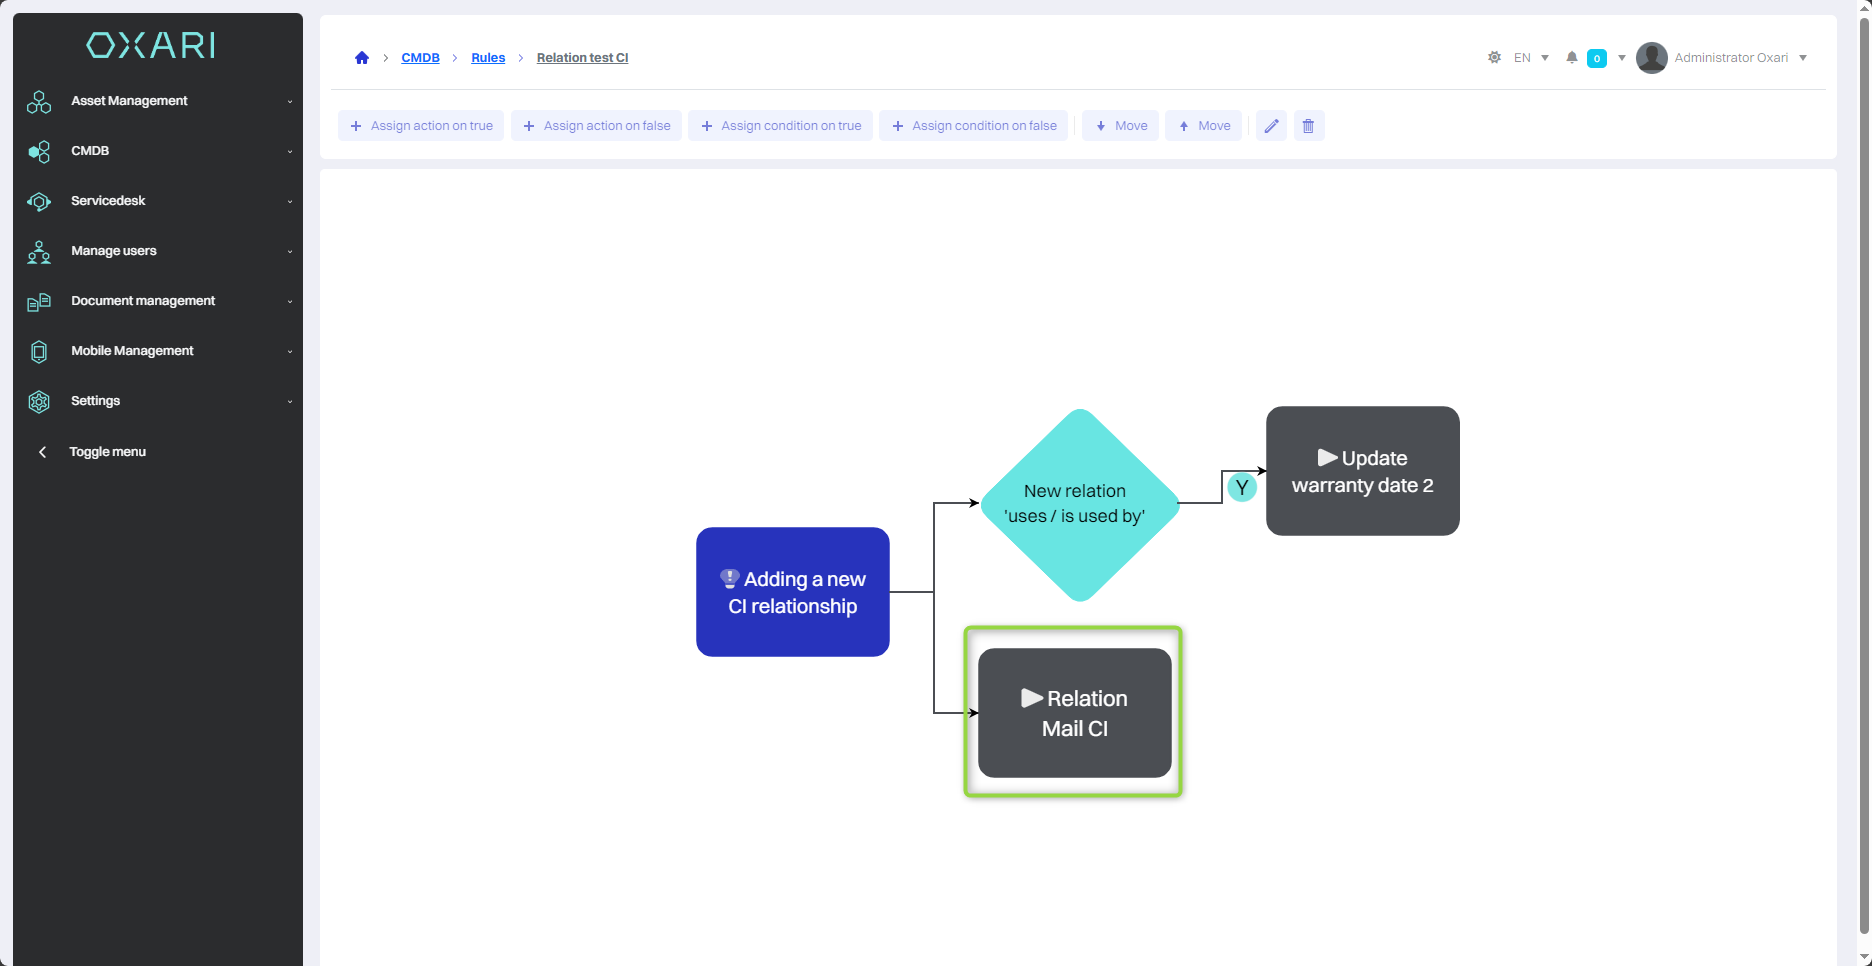Viewport: 1872px width, 966px height.
Task: Collapse sidebar with Toggle menu
Action: click(107, 452)
